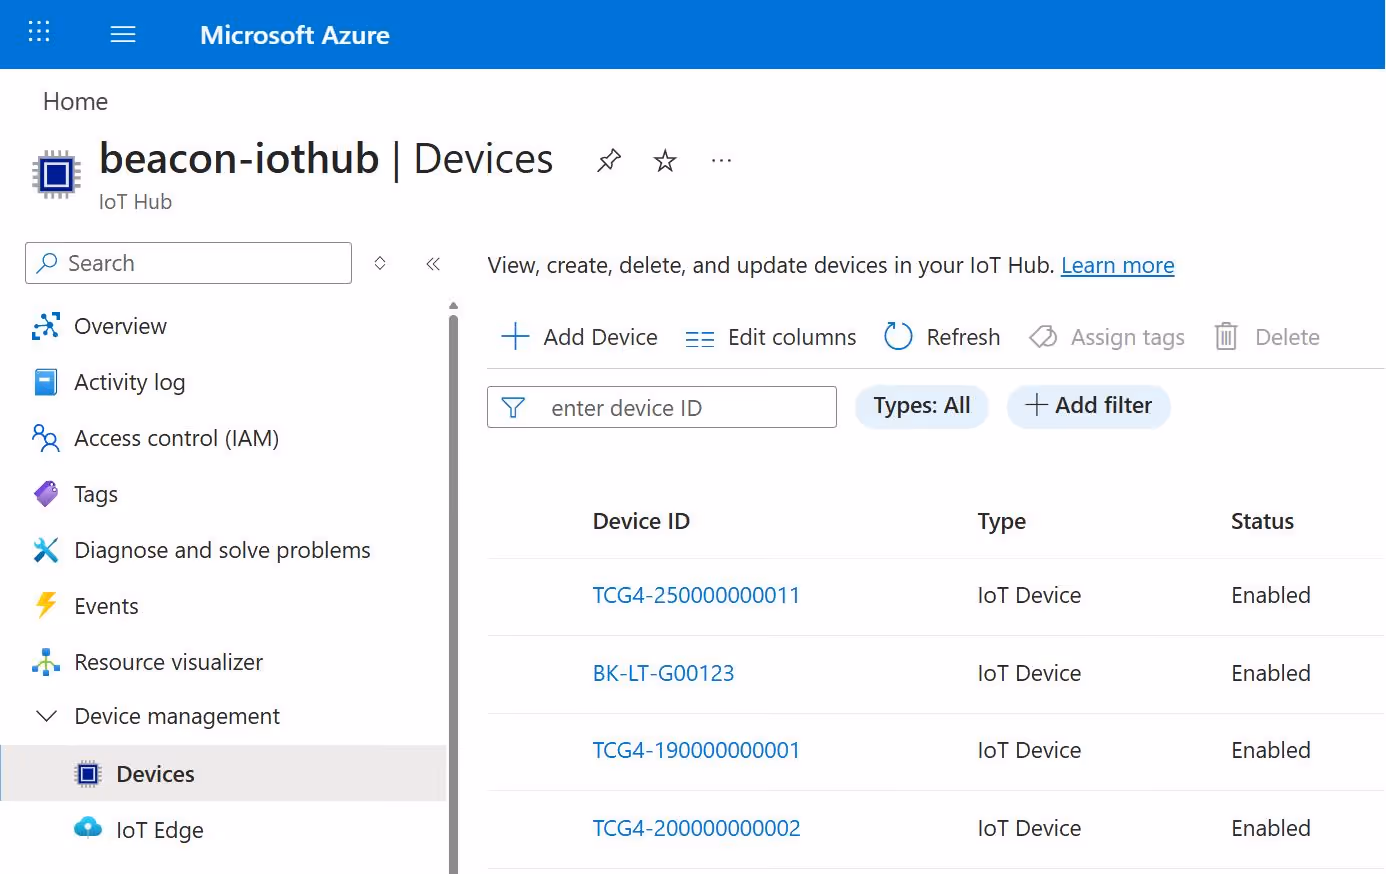Click the circular Refresh icon

pyautogui.click(x=898, y=337)
